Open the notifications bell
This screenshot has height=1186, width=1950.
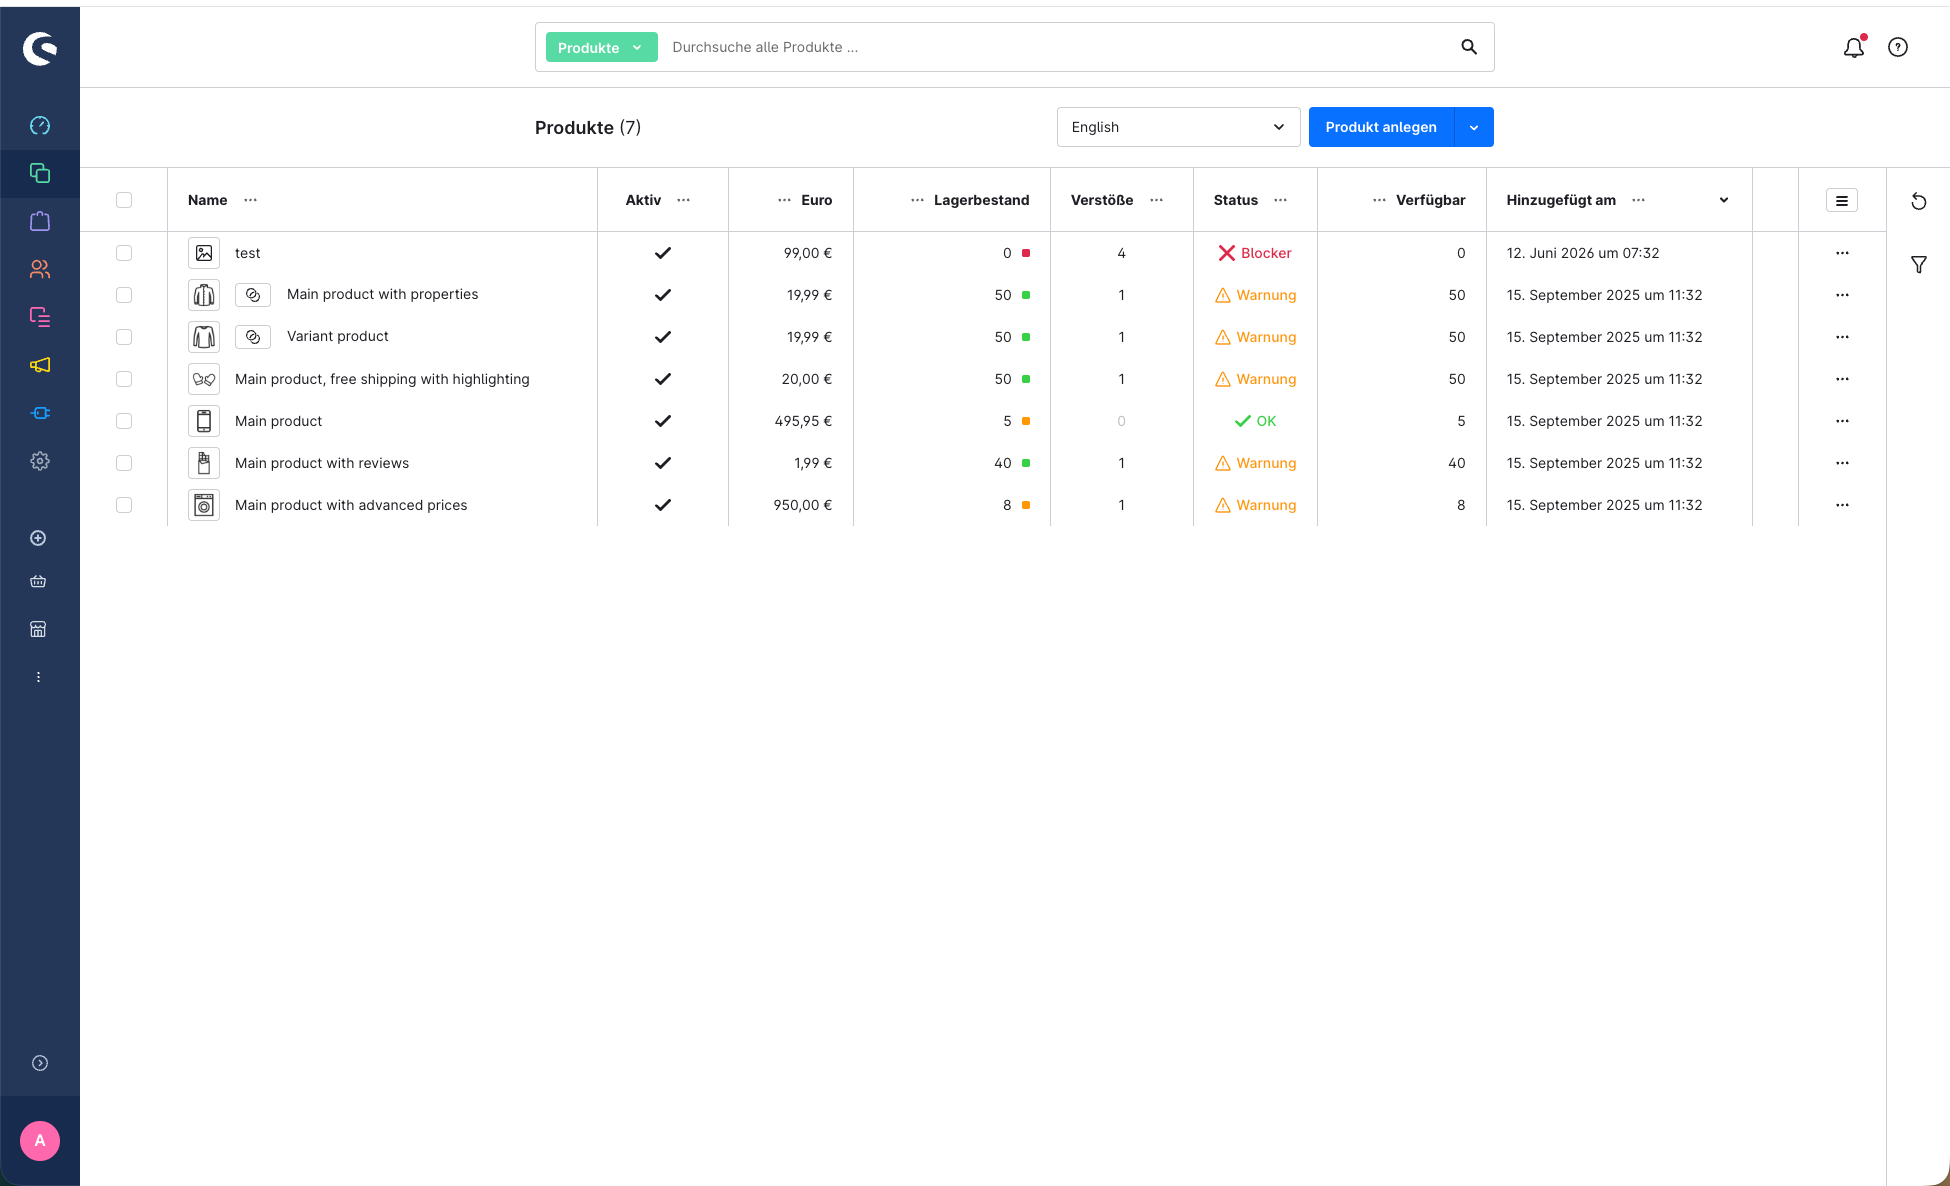(1854, 47)
